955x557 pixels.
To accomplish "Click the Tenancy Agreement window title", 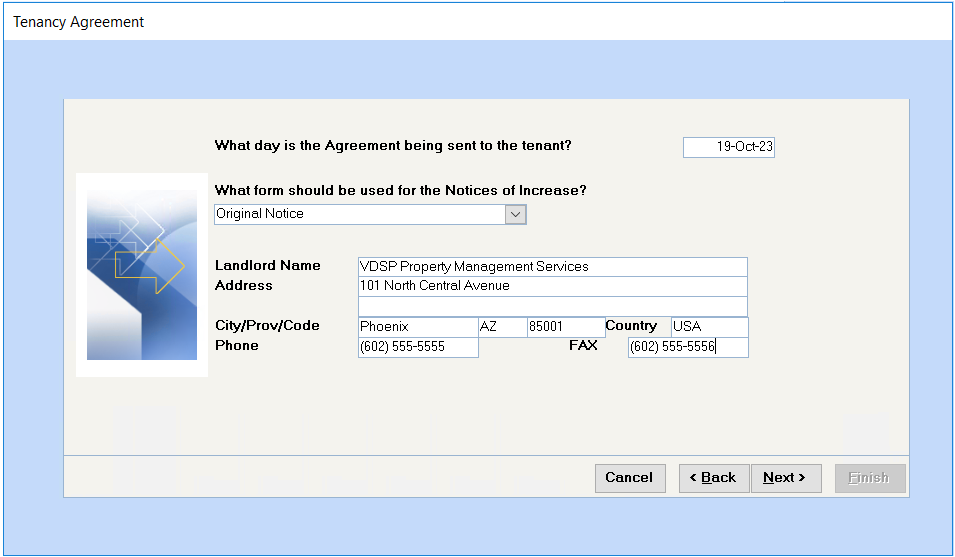I will point(79,22).
